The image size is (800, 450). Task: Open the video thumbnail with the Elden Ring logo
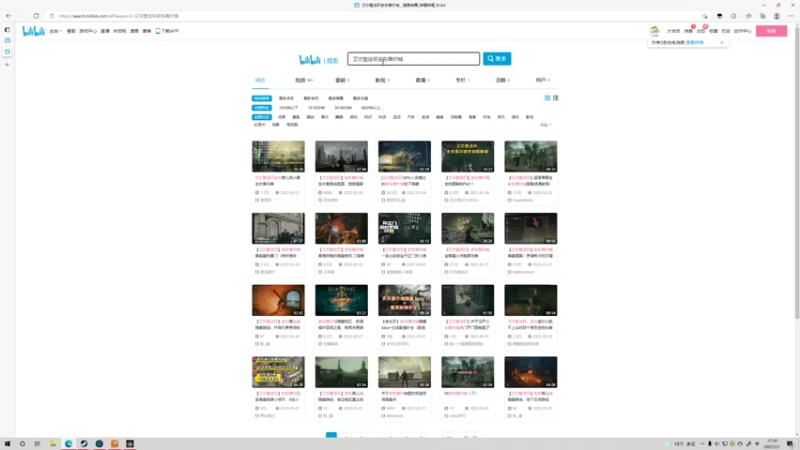click(341, 301)
